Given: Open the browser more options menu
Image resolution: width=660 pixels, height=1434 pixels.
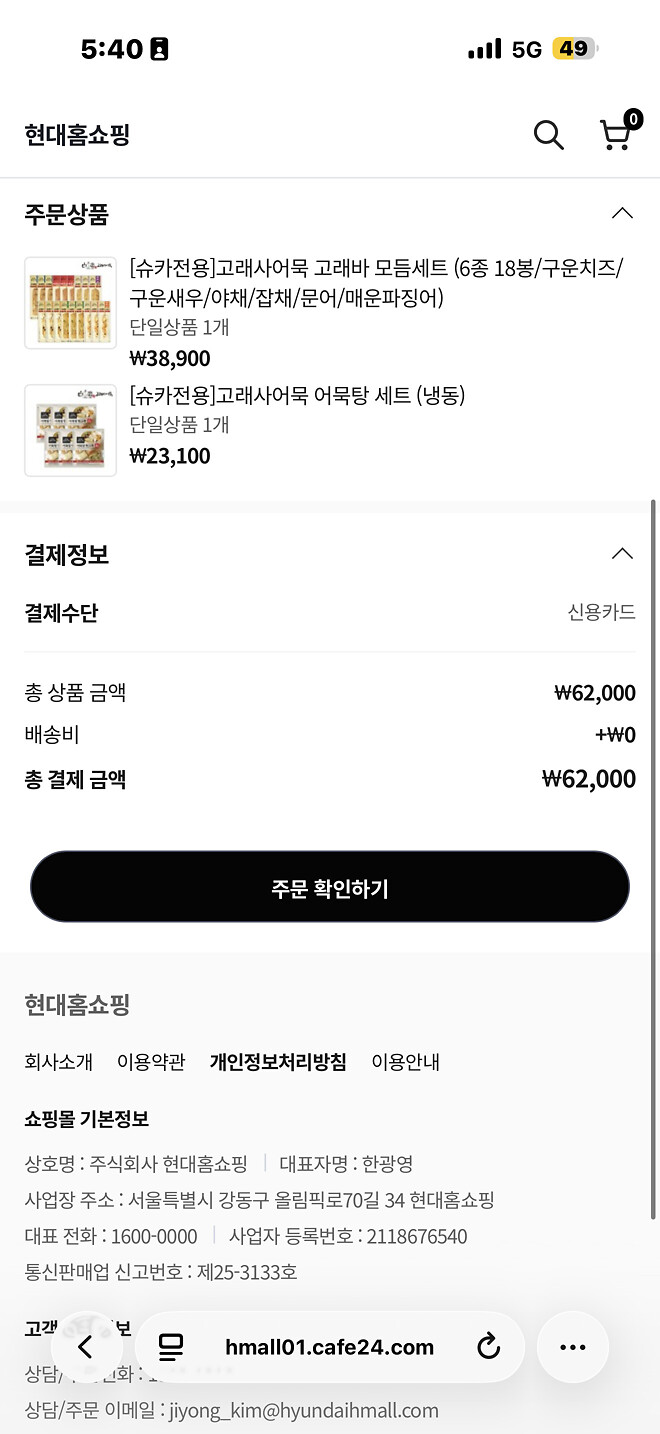Looking at the screenshot, I should pos(572,1346).
